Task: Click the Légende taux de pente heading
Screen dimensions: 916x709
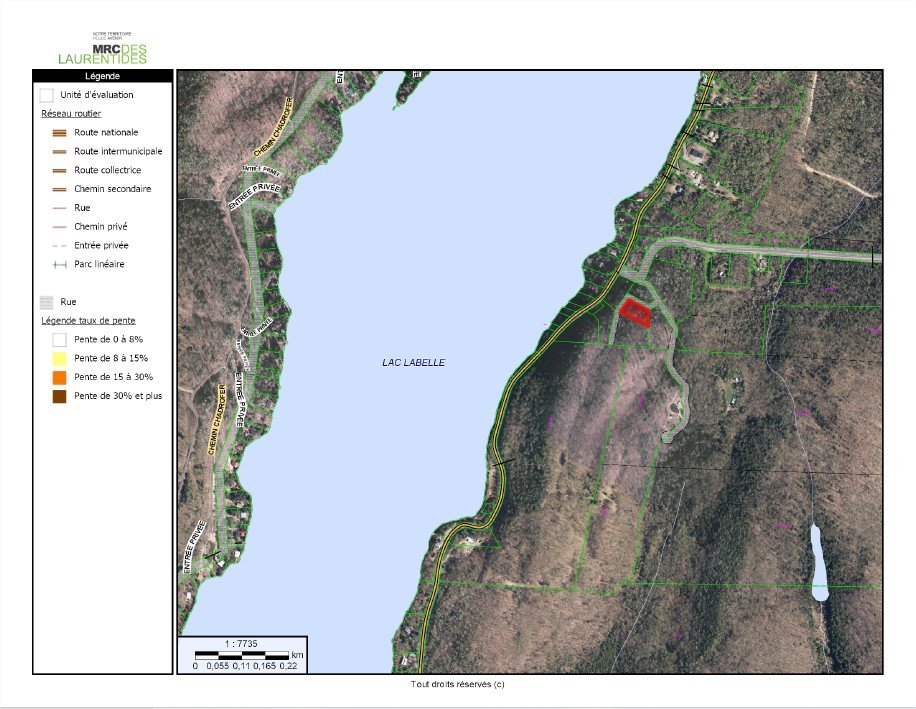Action: click(x=88, y=320)
